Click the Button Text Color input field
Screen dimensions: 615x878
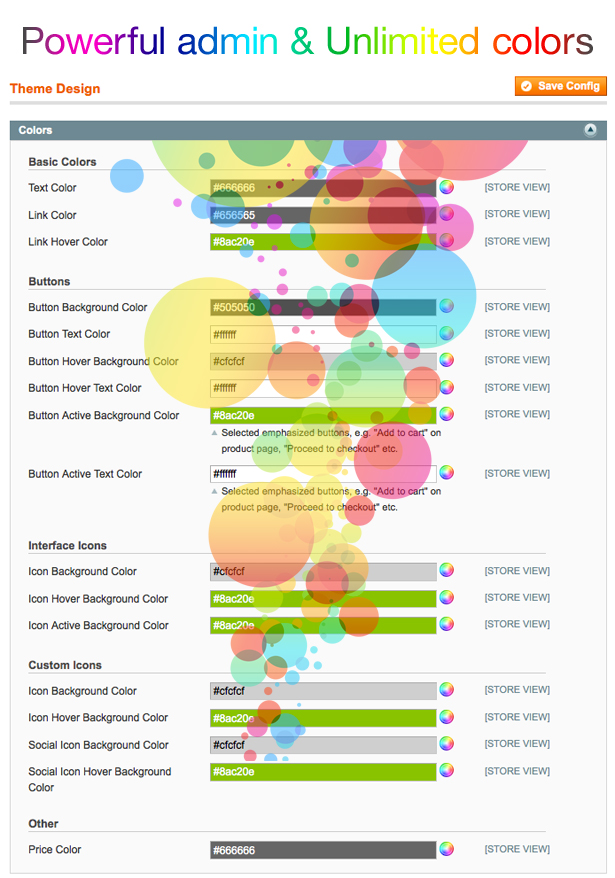coord(322,334)
